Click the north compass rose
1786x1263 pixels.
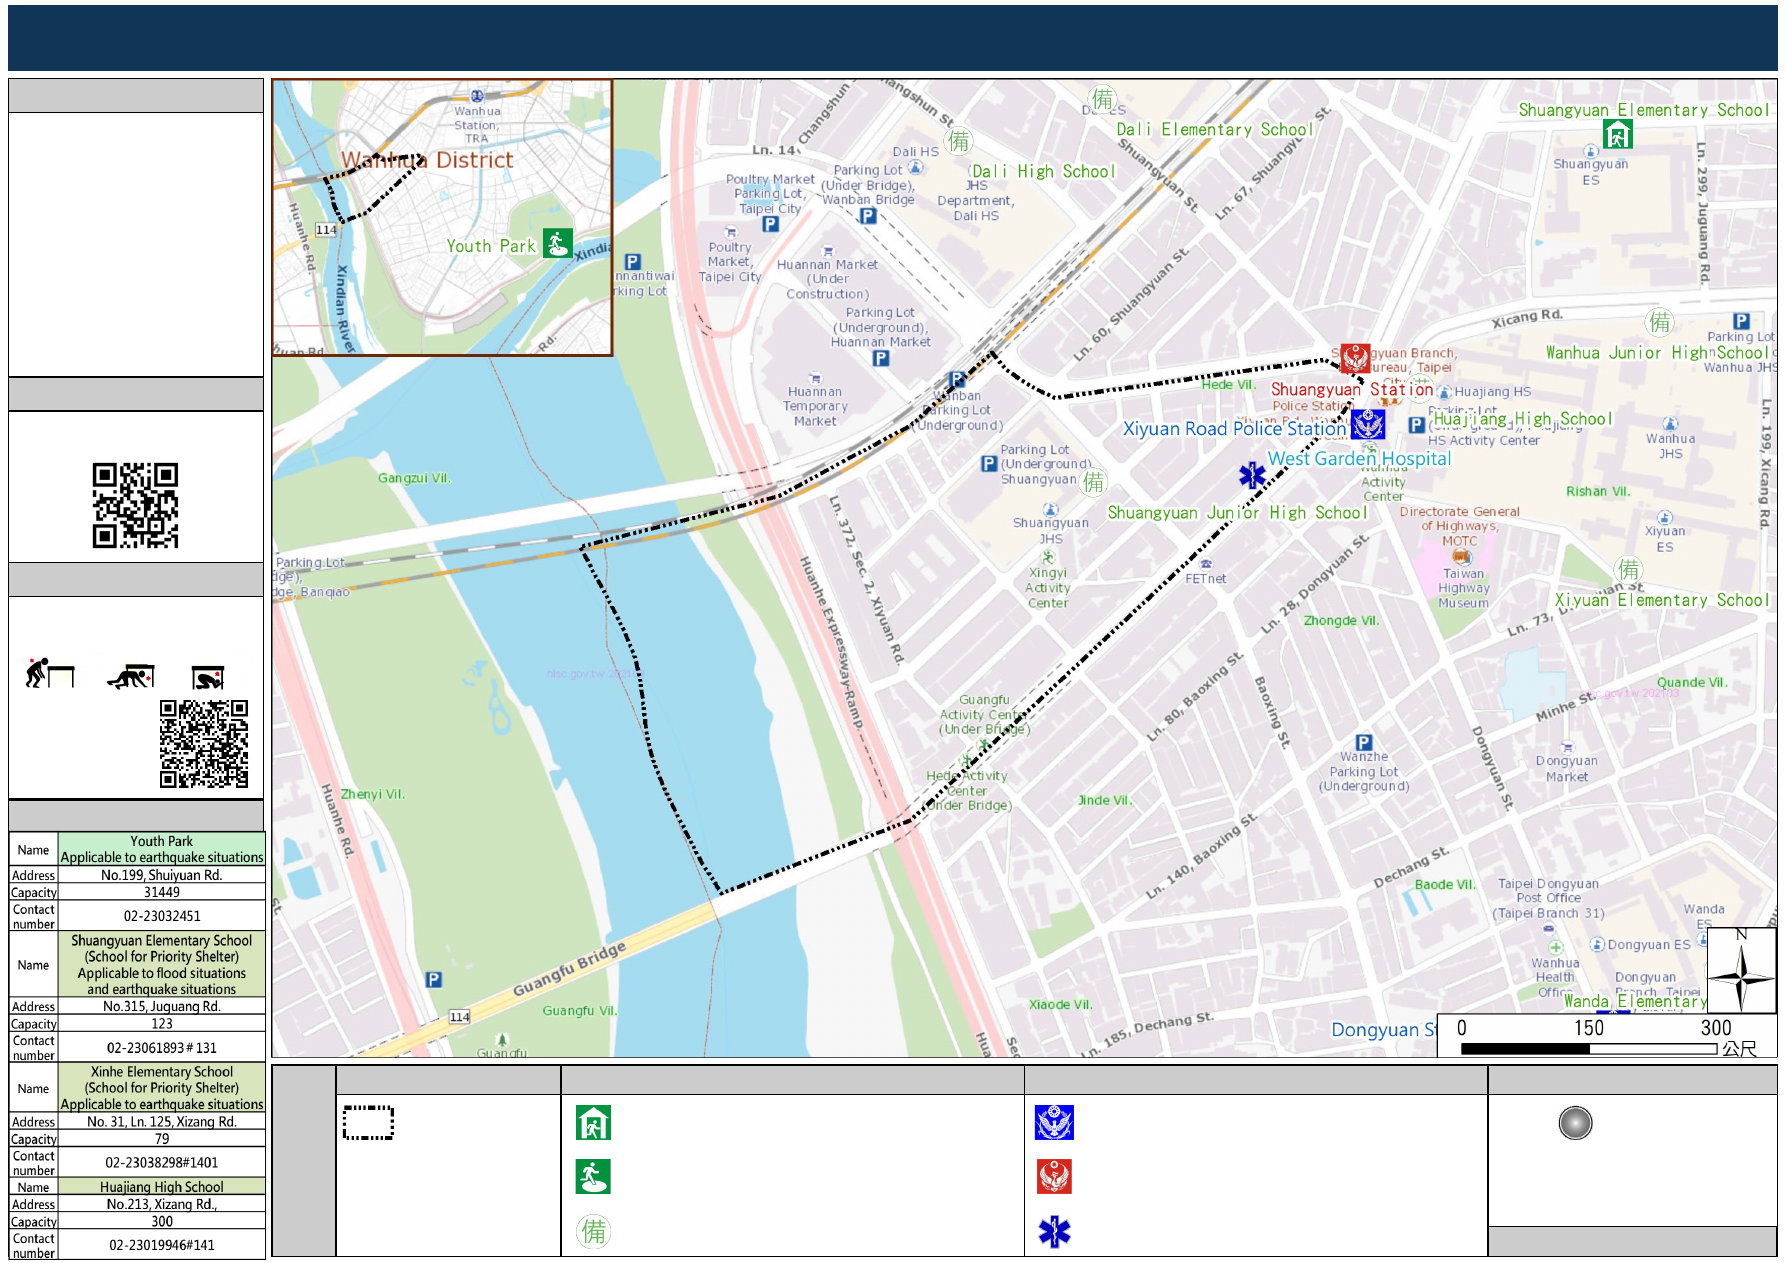click(1741, 970)
